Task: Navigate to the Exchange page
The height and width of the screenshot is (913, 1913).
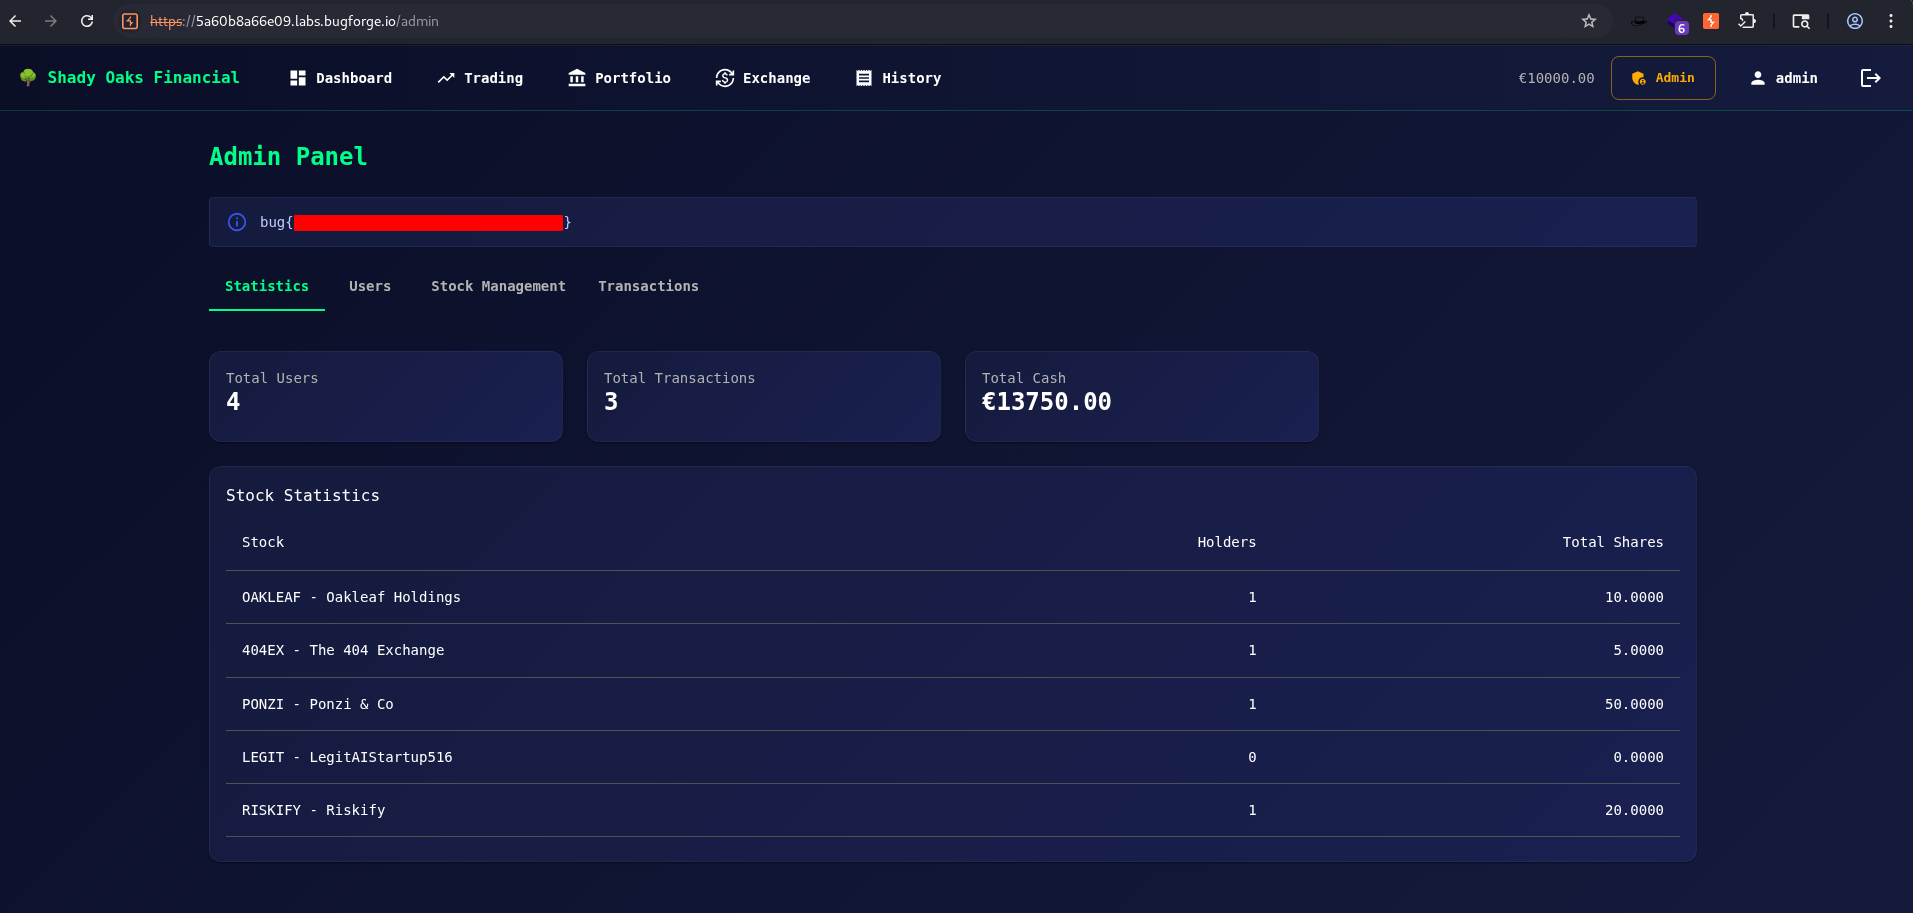Action: (763, 78)
